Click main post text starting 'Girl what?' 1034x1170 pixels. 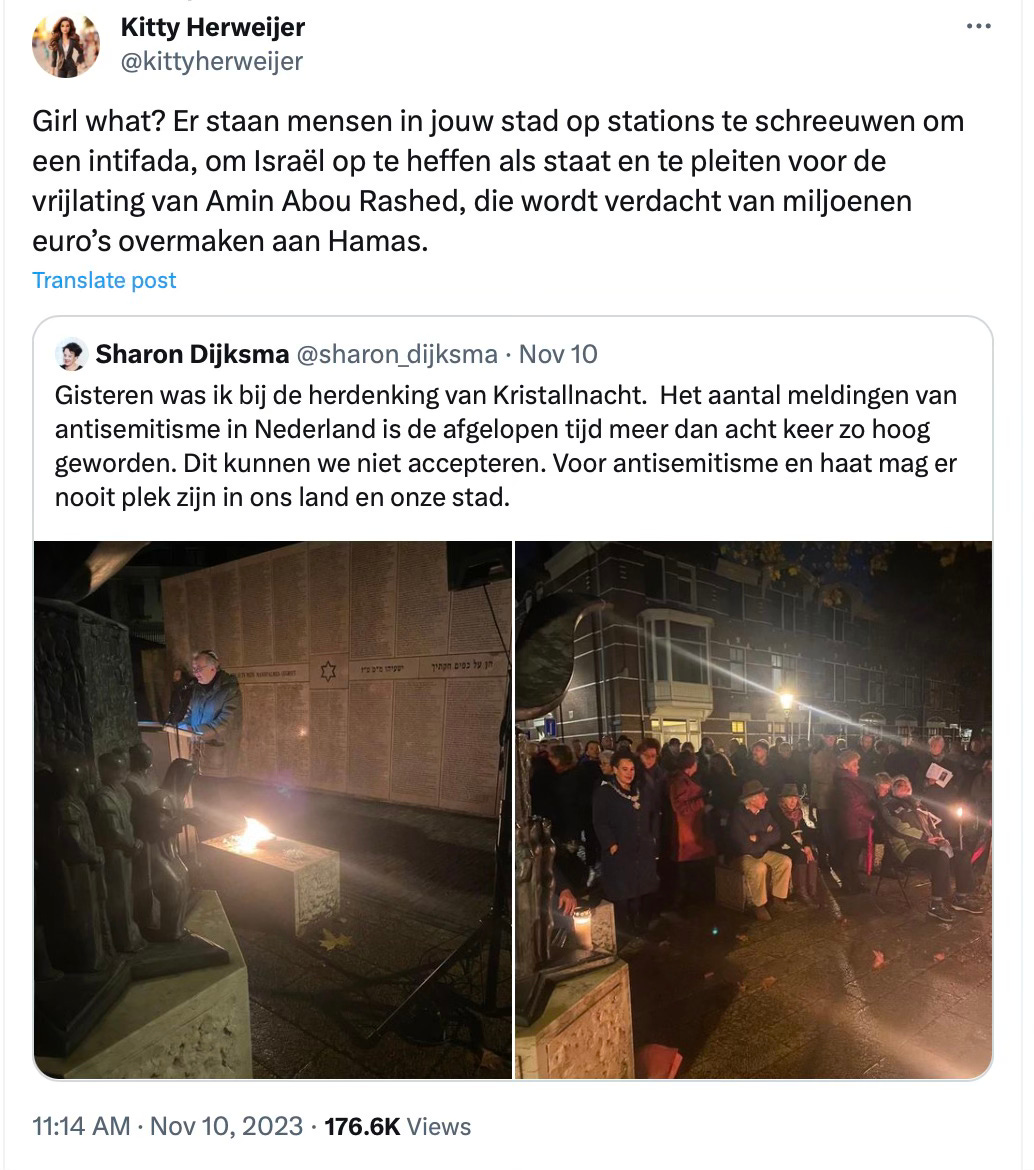pos(498,181)
